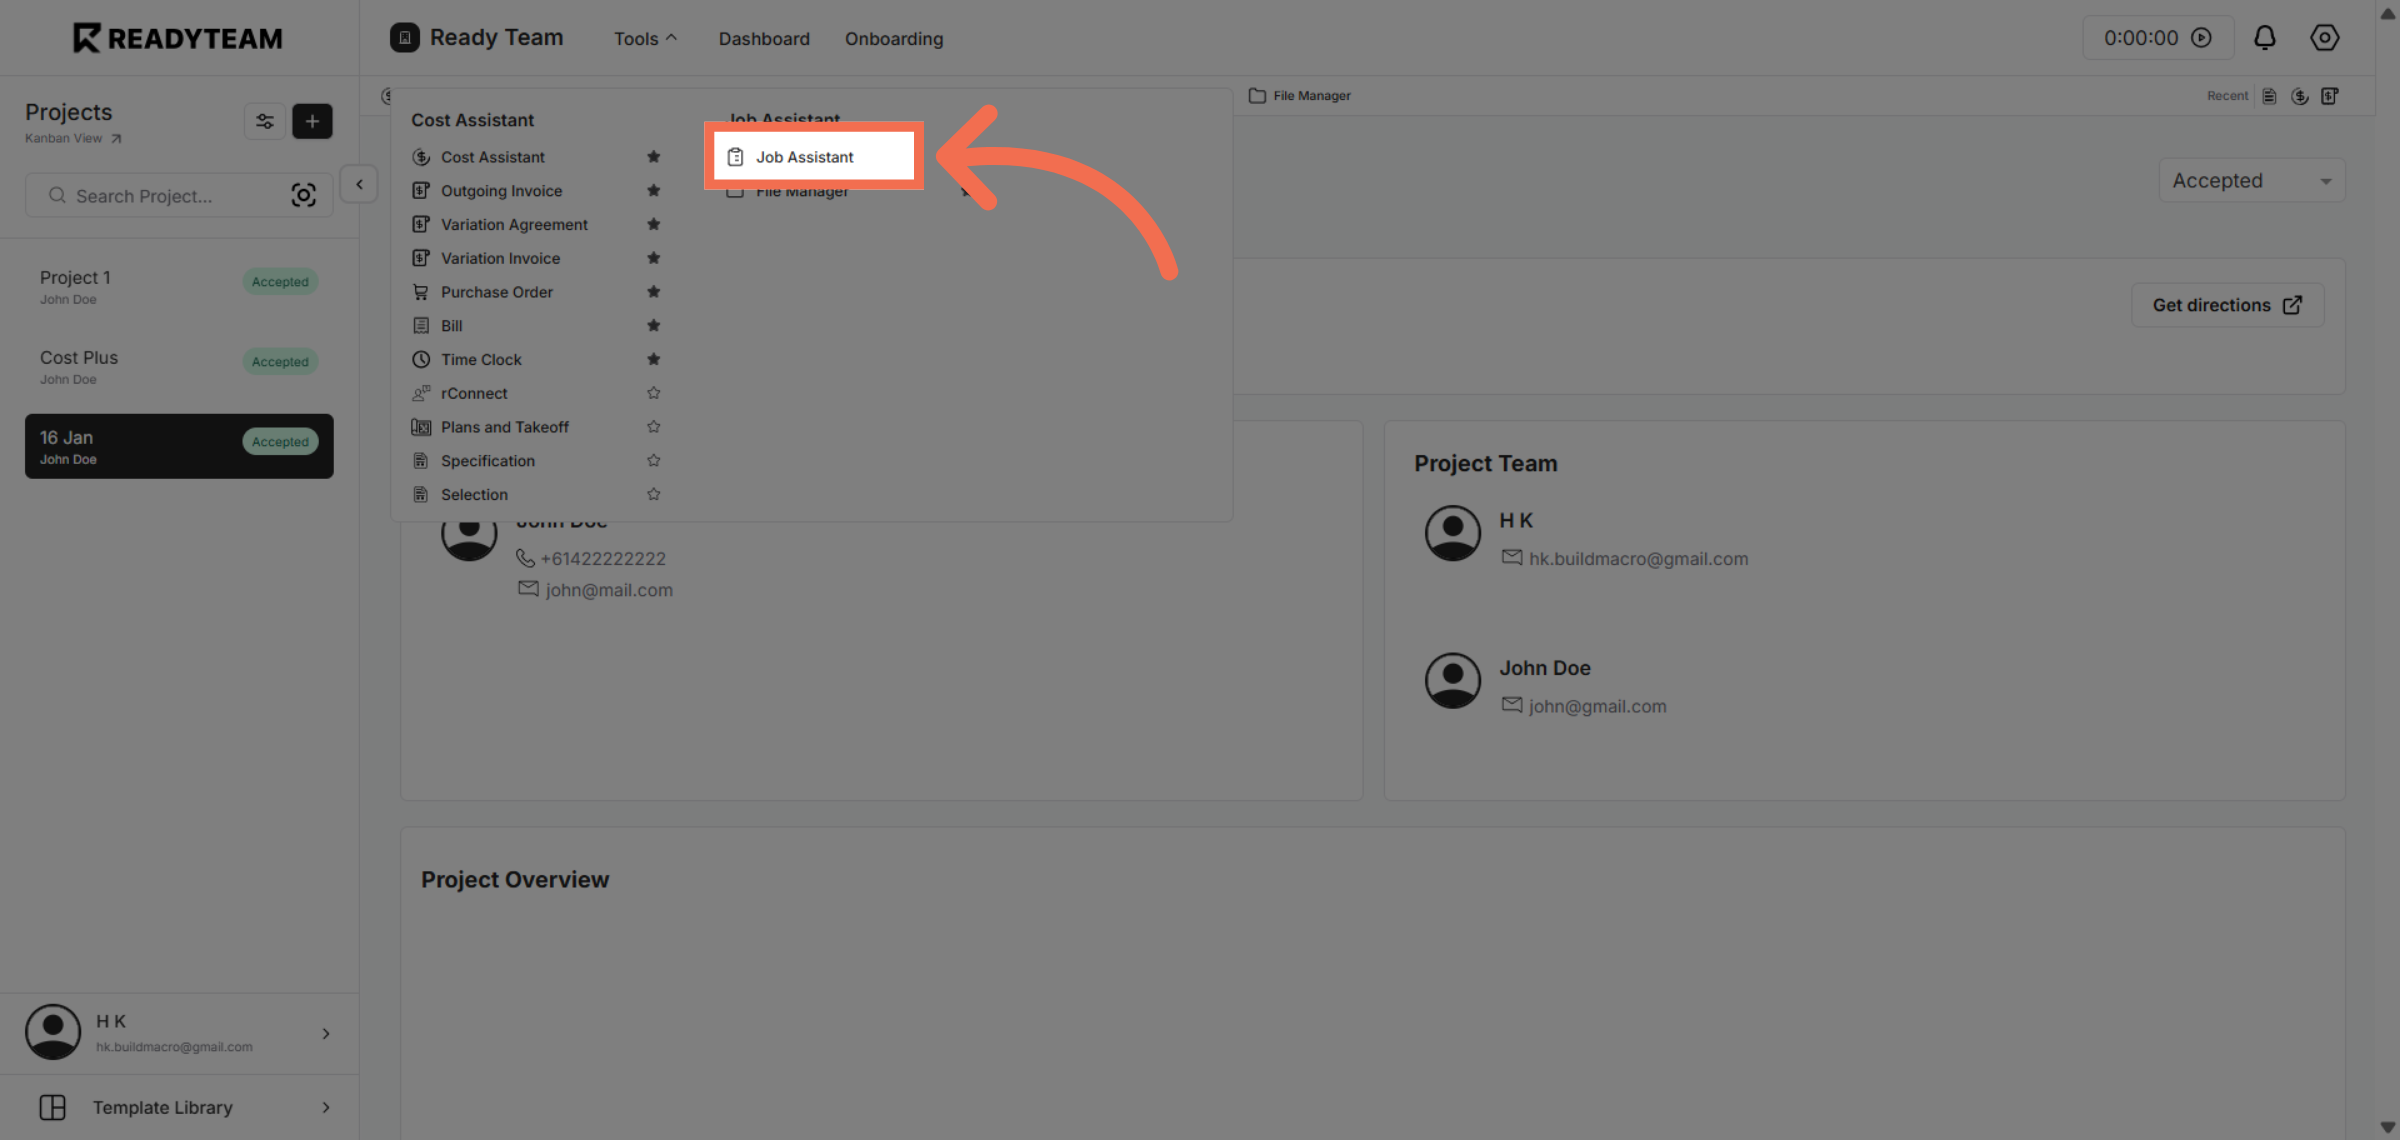Open the settings gear

tap(2324, 37)
